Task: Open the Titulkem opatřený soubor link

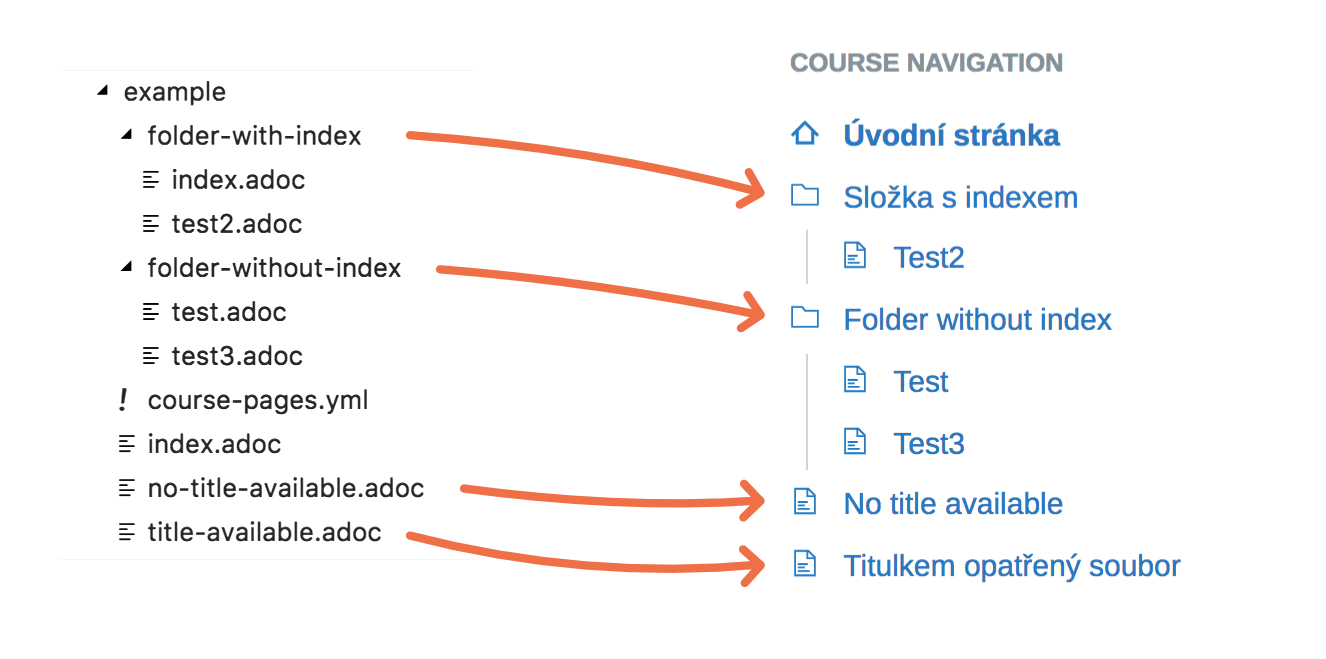Action: click(1011, 566)
